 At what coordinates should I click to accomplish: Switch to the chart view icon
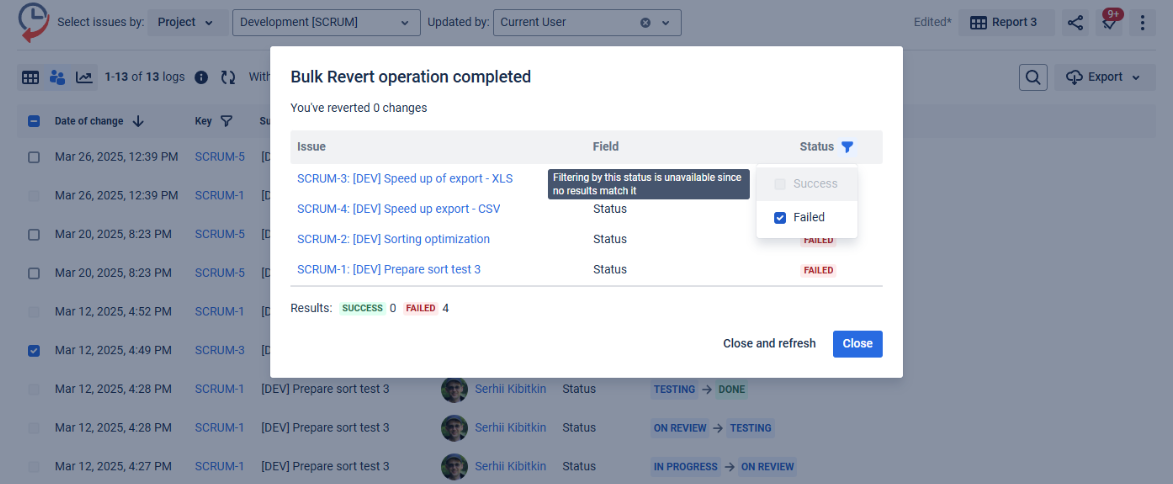click(84, 77)
